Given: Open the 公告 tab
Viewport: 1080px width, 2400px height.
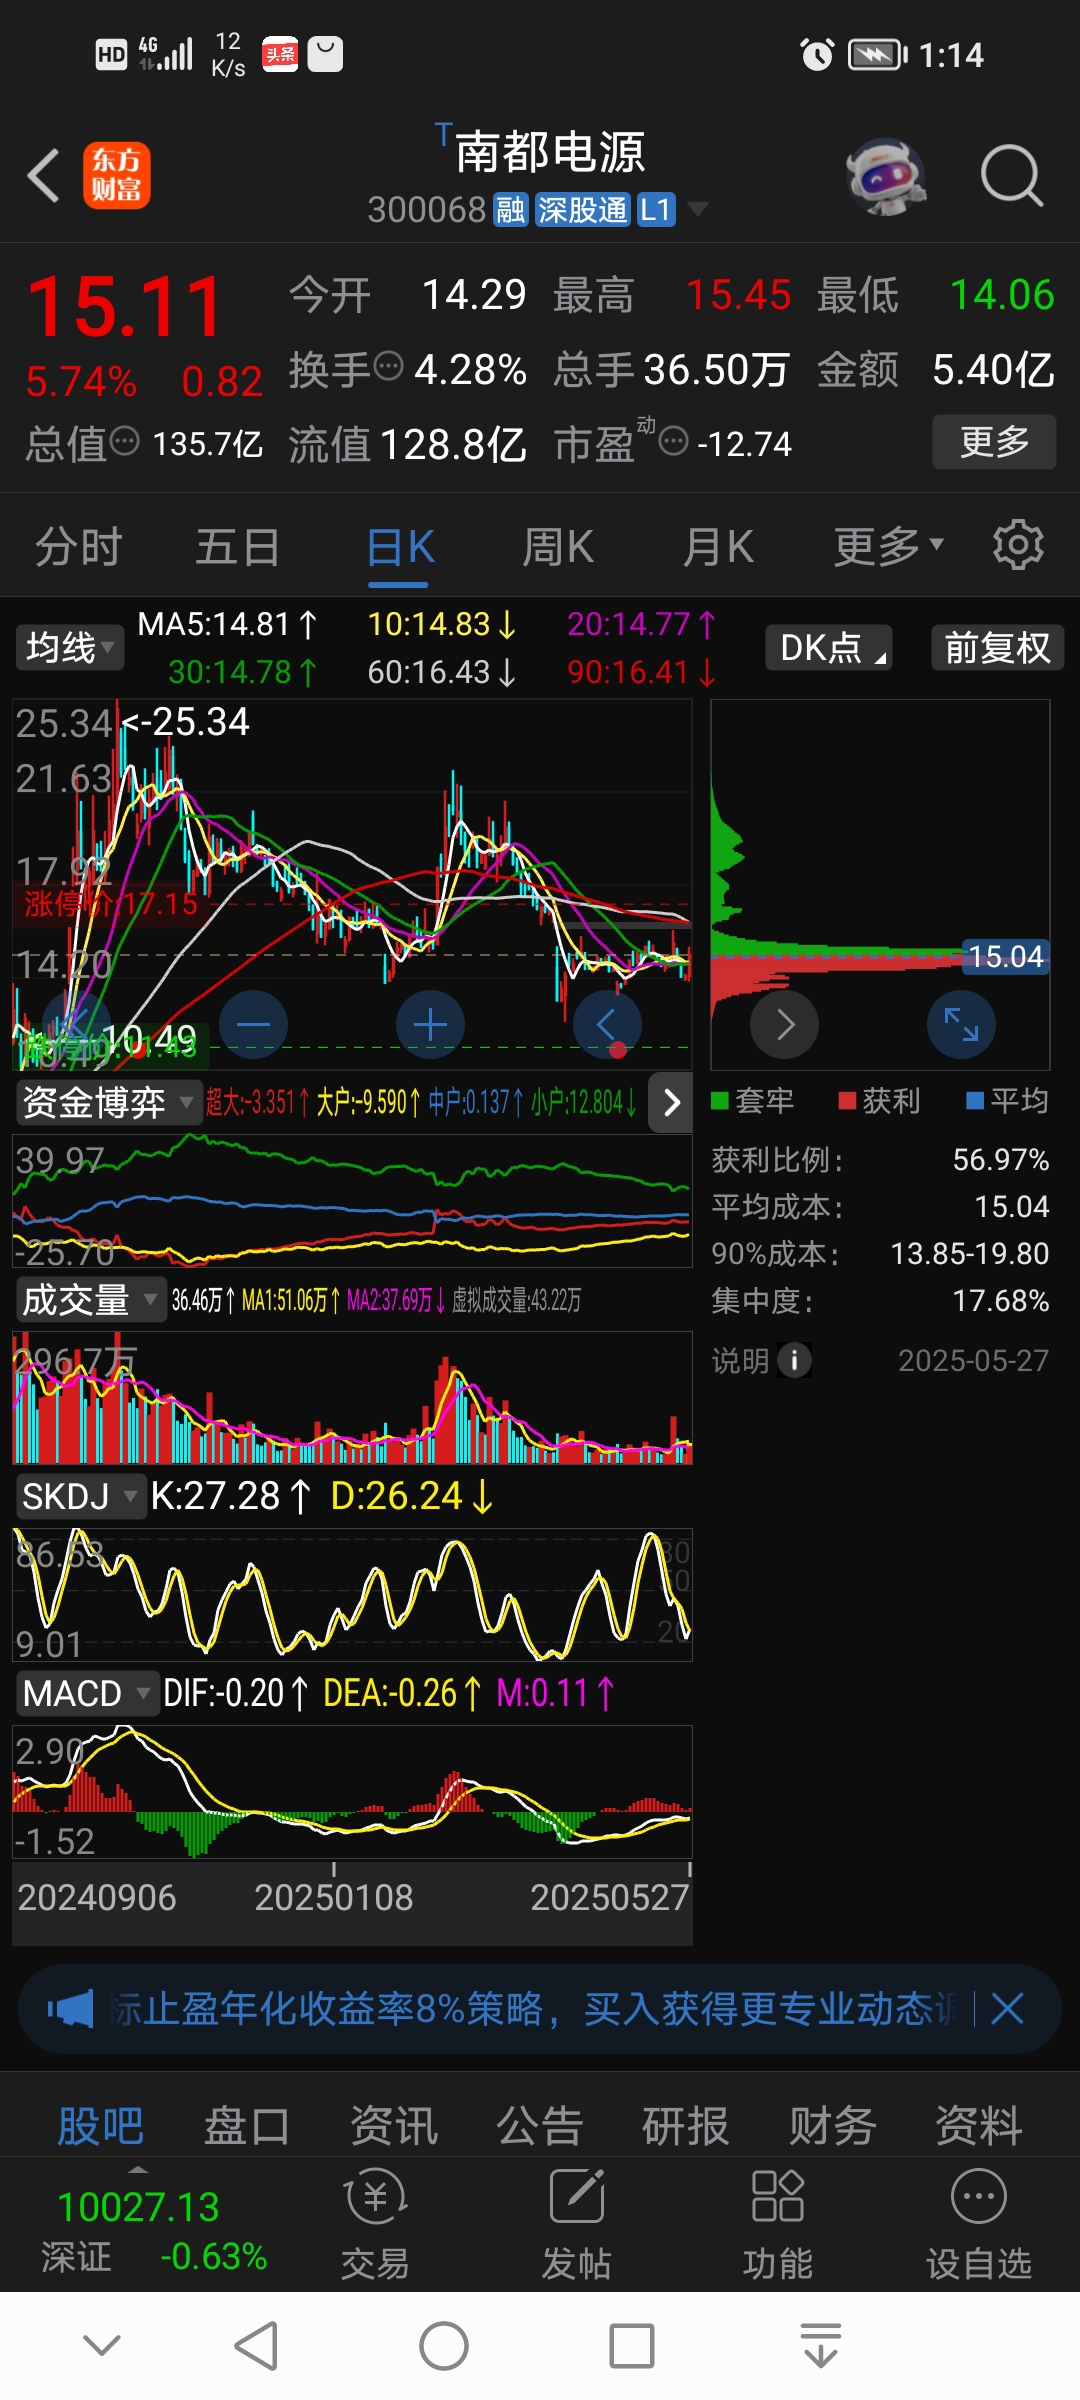Looking at the screenshot, I should pyautogui.click(x=540, y=2126).
